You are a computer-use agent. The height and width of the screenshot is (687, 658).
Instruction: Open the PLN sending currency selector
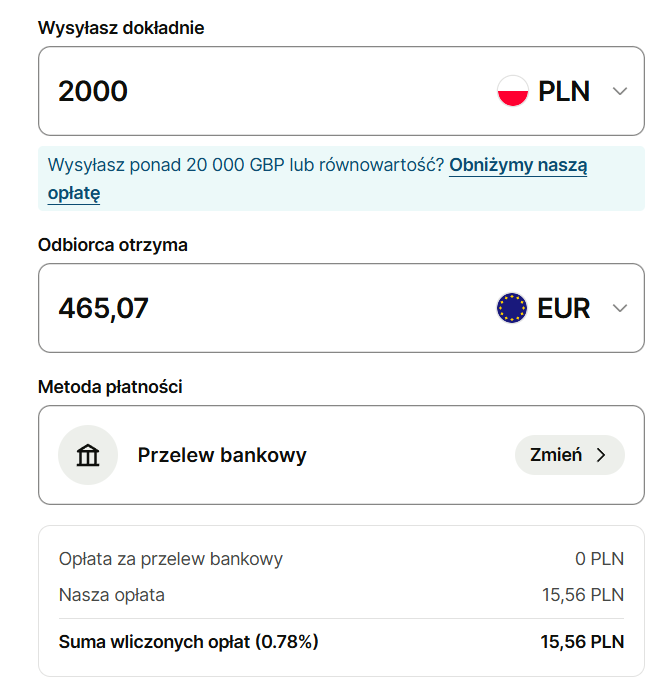point(563,92)
